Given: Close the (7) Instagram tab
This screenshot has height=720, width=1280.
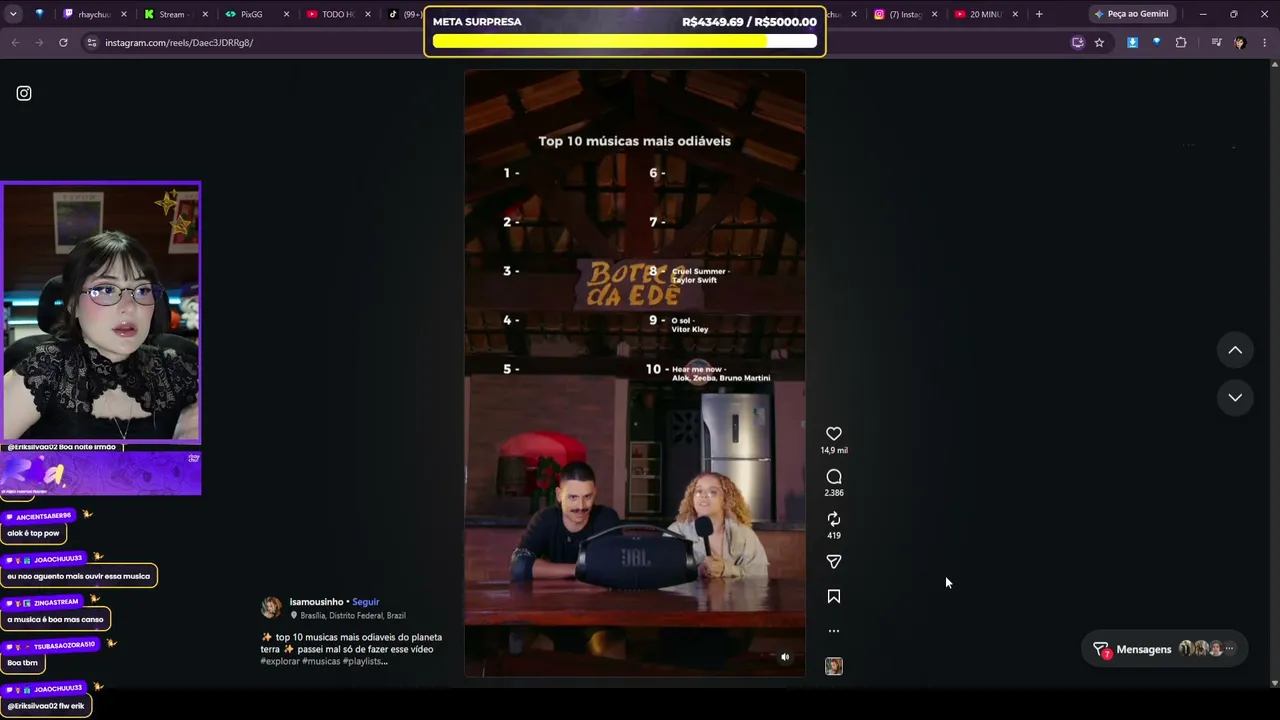Looking at the screenshot, I should pyautogui.click(x=935, y=14).
